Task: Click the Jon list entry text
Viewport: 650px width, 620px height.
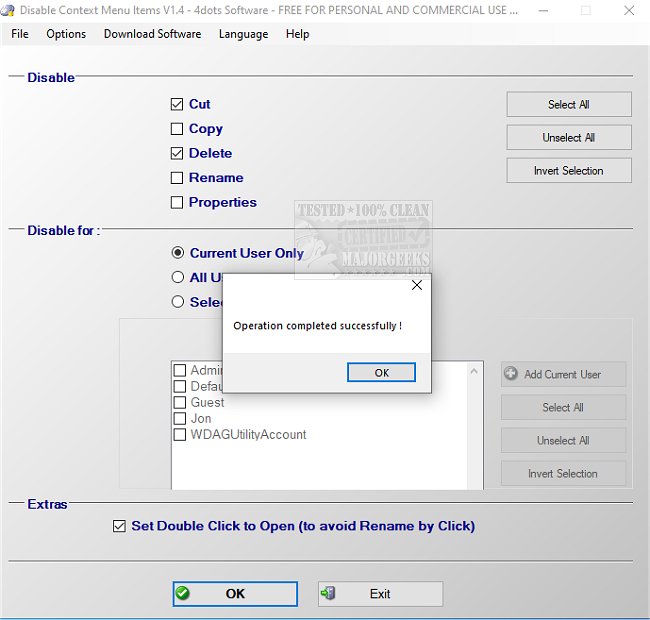Action: (x=201, y=419)
